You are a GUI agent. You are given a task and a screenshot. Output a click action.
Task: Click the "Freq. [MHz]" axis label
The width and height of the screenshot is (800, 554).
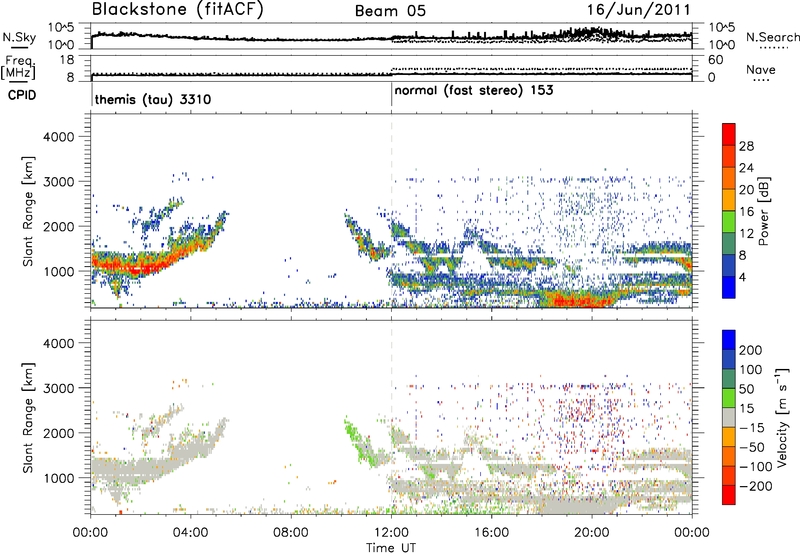18,67
